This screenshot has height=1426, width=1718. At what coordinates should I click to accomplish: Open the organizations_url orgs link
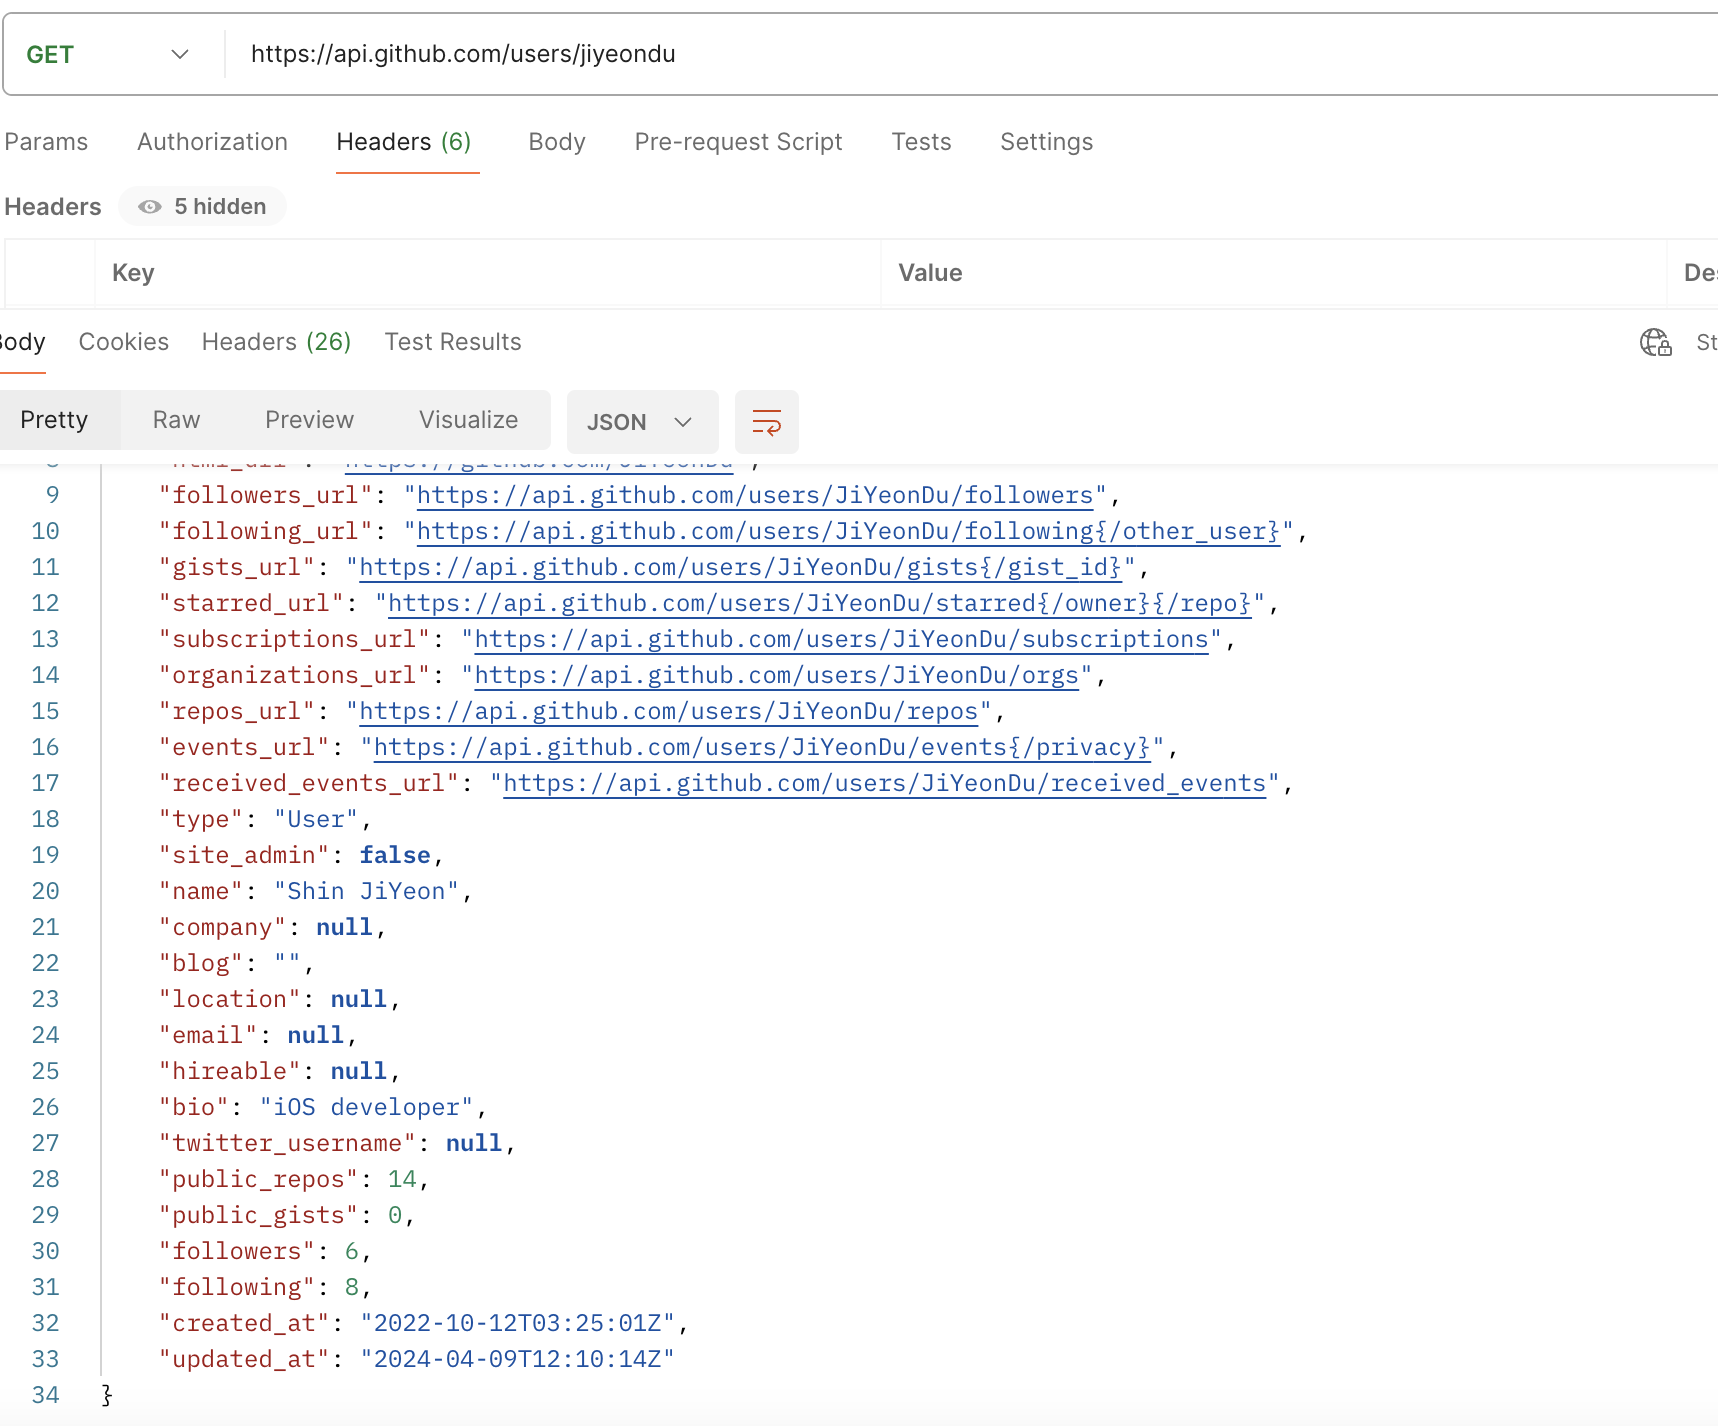point(776,675)
